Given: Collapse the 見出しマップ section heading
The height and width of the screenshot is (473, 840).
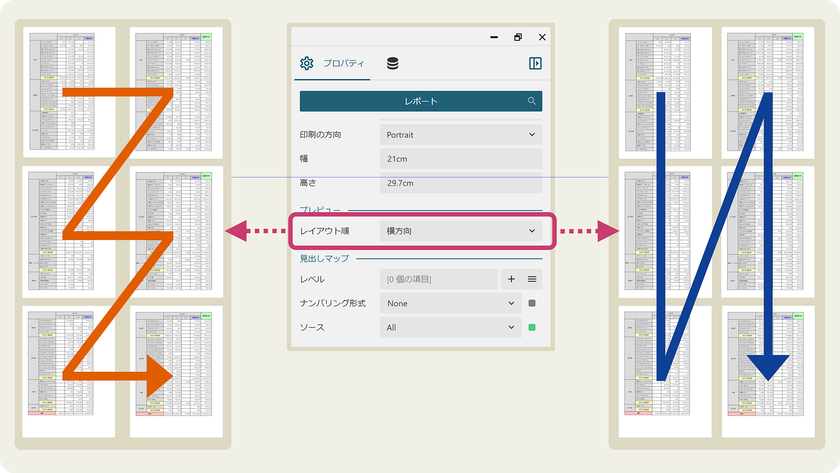Looking at the screenshot, I should click(324, 258).
